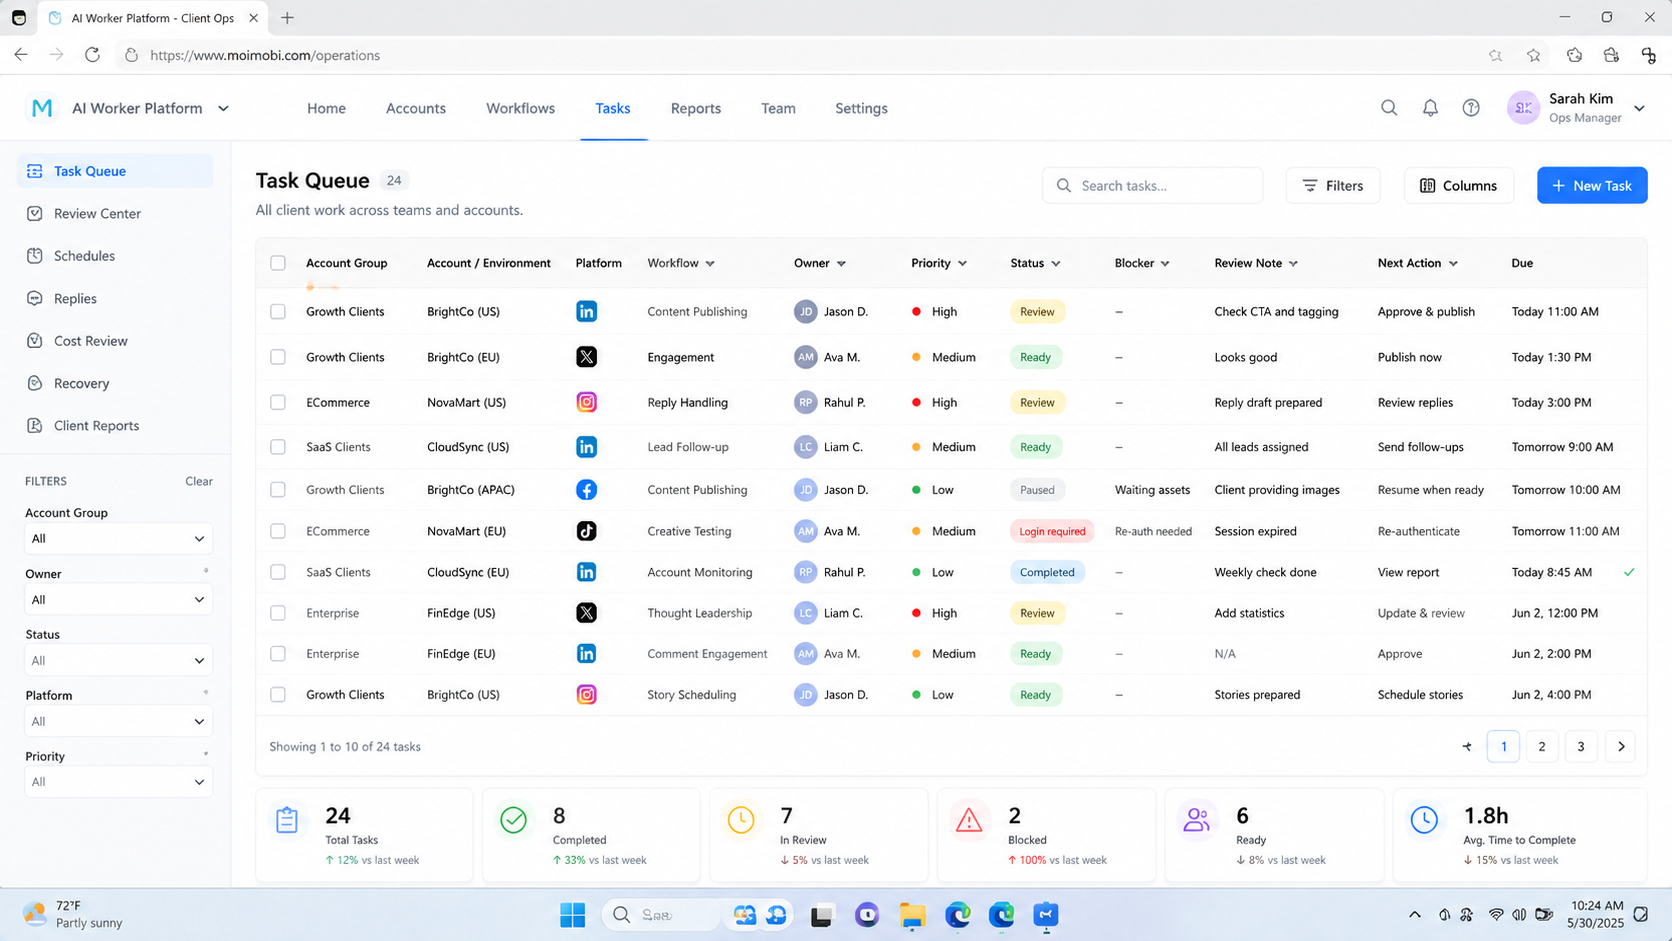Sort by the Workflow column header
The height and width of the screenshot is (941, 1672).
680,263
